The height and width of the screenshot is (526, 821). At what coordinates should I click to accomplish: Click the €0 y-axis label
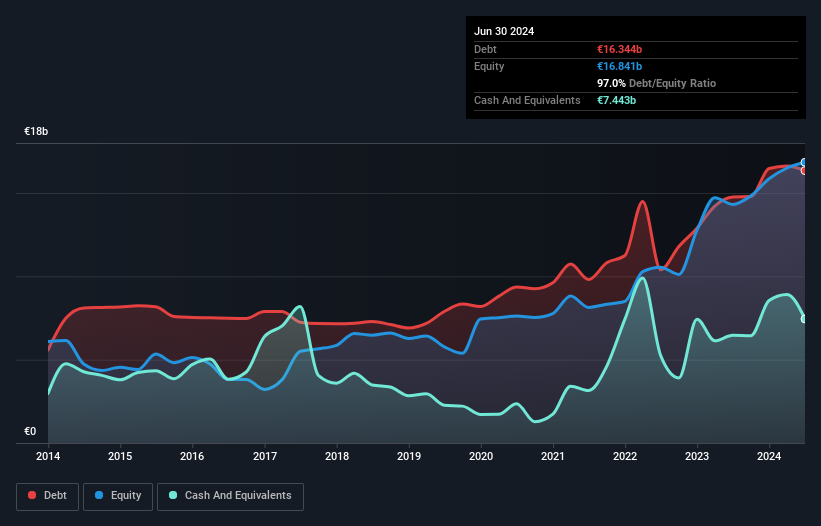pos(31,432)
